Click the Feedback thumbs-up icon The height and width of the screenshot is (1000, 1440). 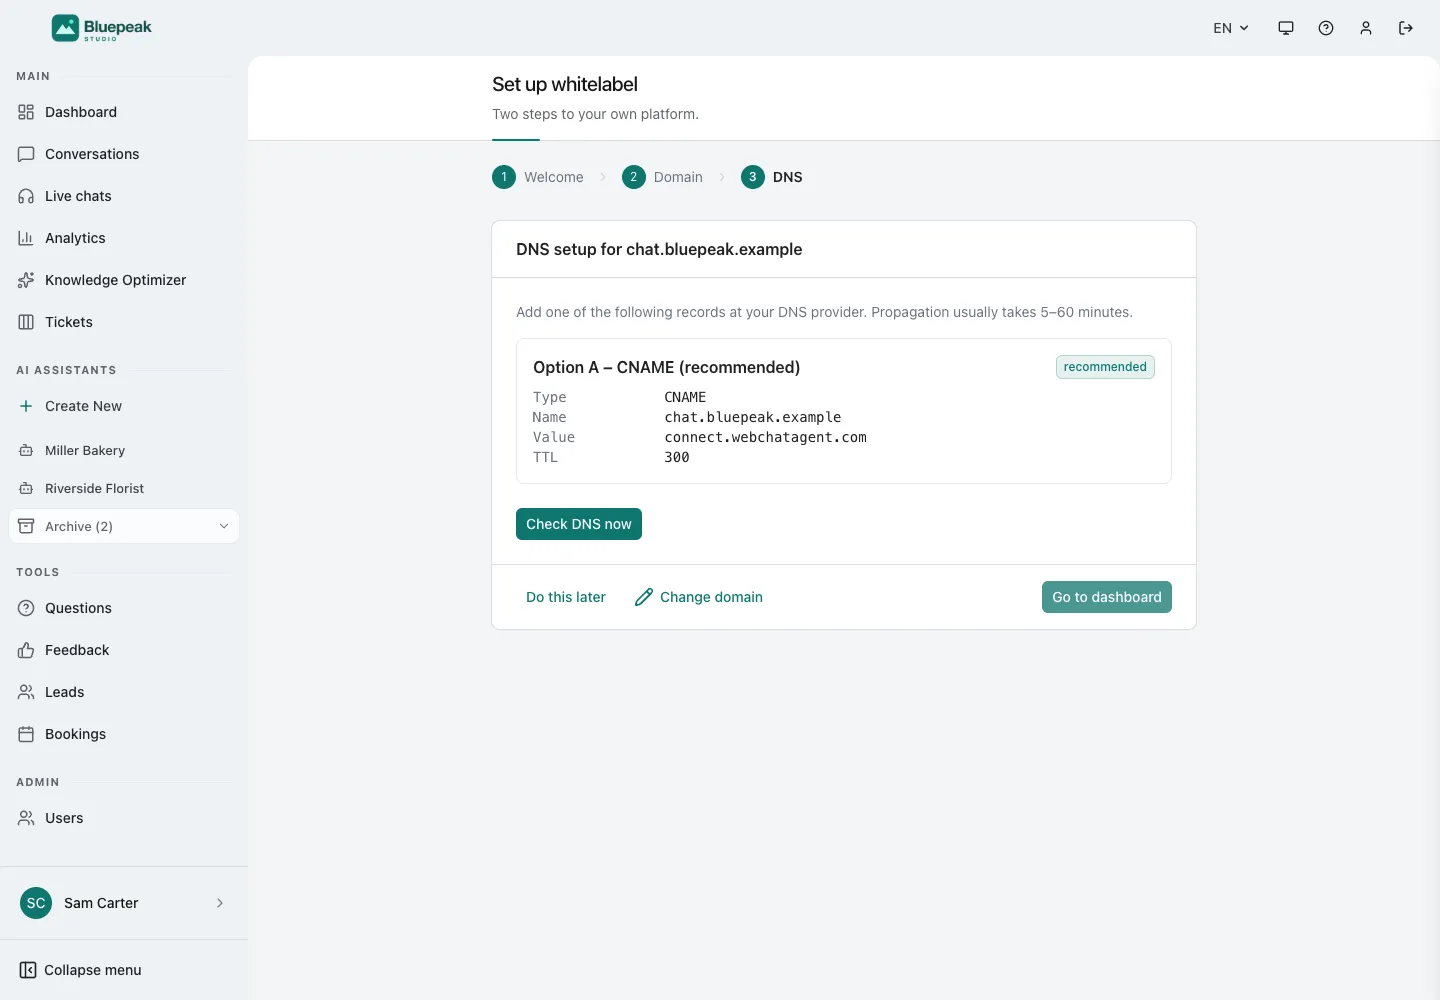(x=26, y=650)
